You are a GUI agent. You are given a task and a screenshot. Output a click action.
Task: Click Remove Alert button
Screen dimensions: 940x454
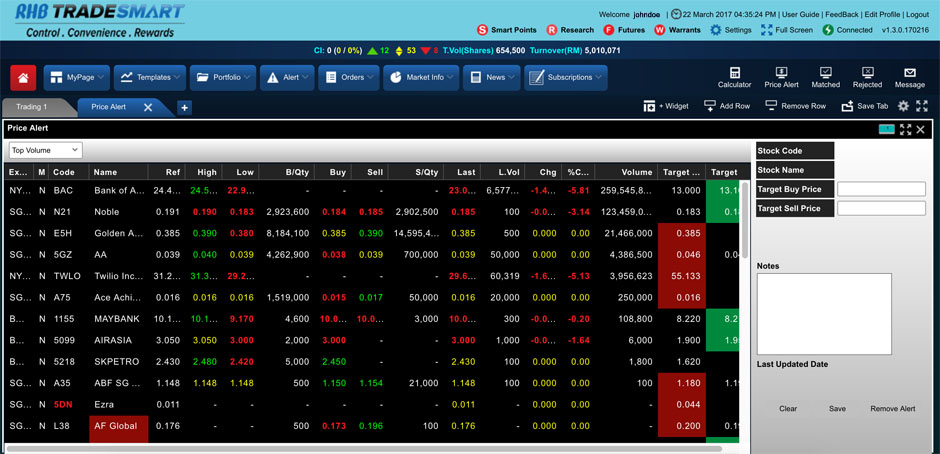tap(893, 408)
